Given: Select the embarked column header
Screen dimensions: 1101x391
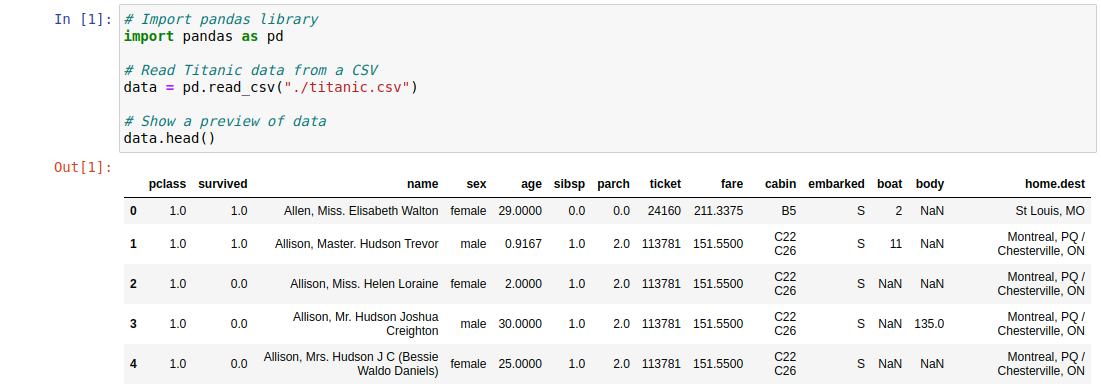Looking at the screenshot, I should click(x=836, y=185).
